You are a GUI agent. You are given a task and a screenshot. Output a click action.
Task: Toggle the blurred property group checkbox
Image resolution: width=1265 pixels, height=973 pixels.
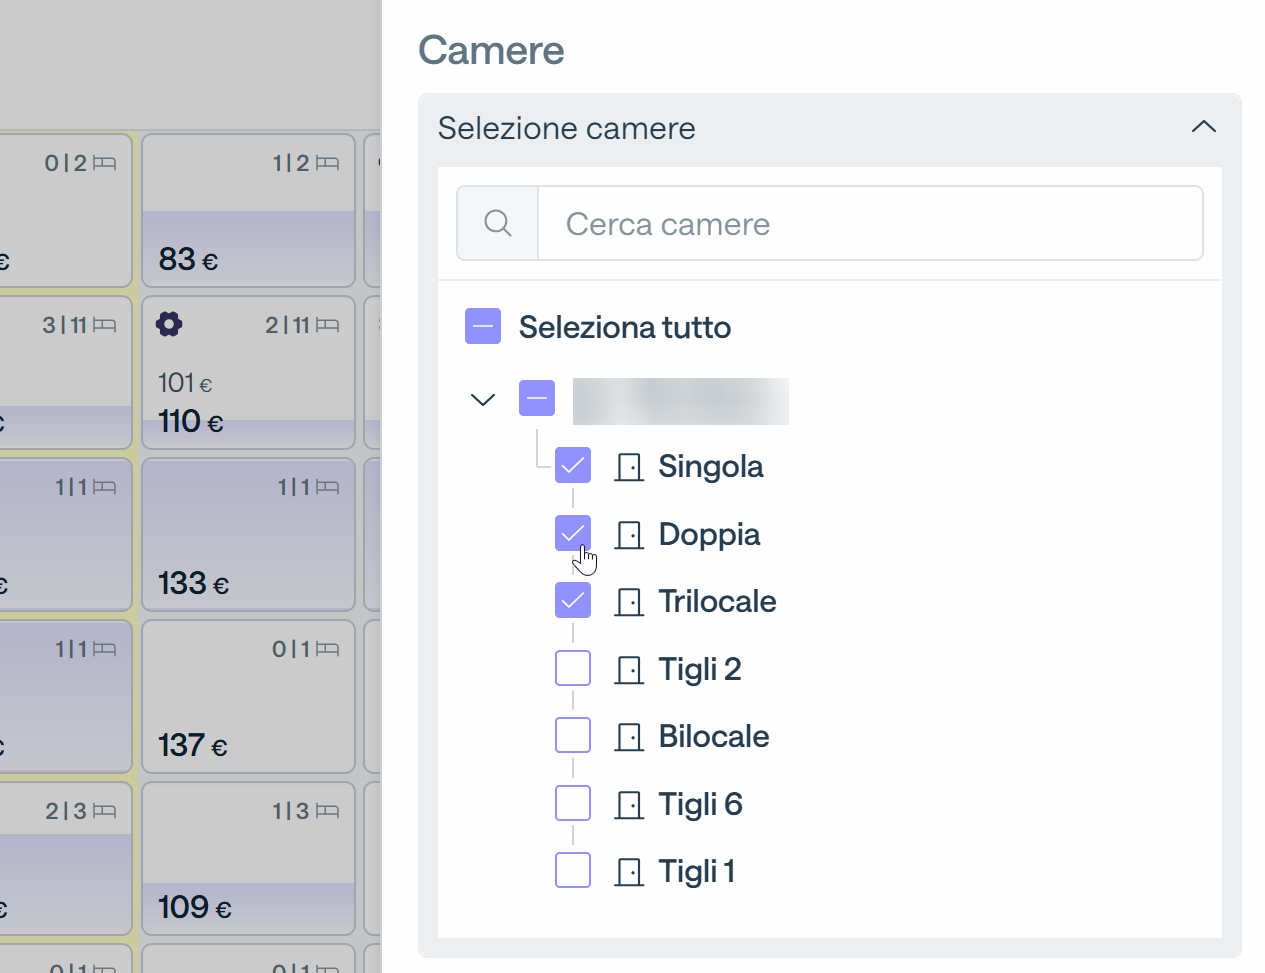click(x=537, y=398)
